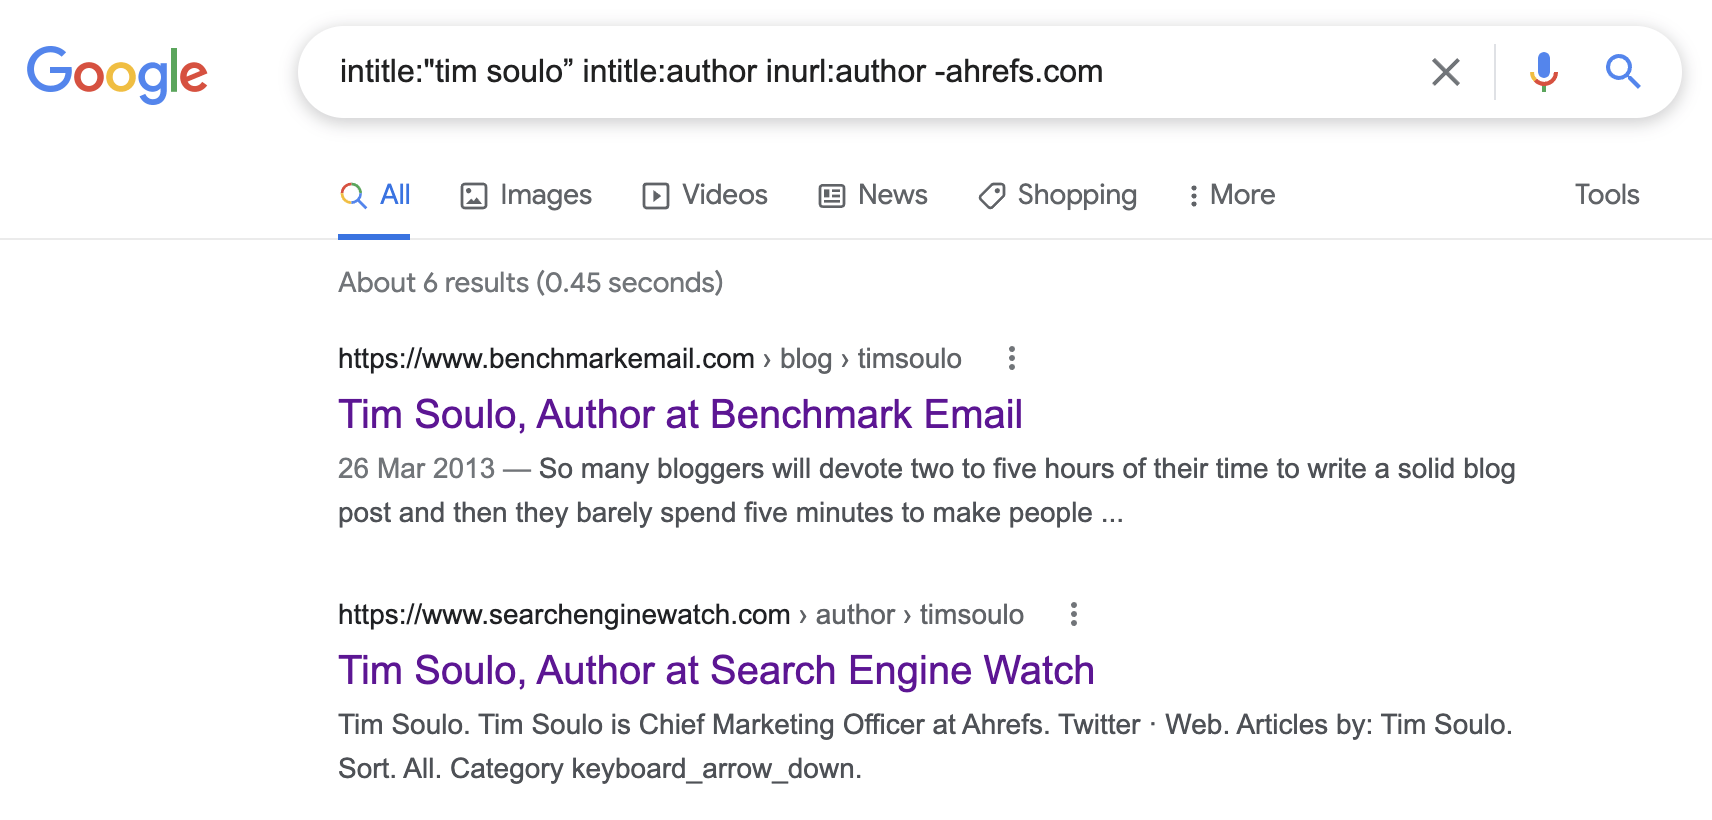Open the Tools options

click(1606, 195)
